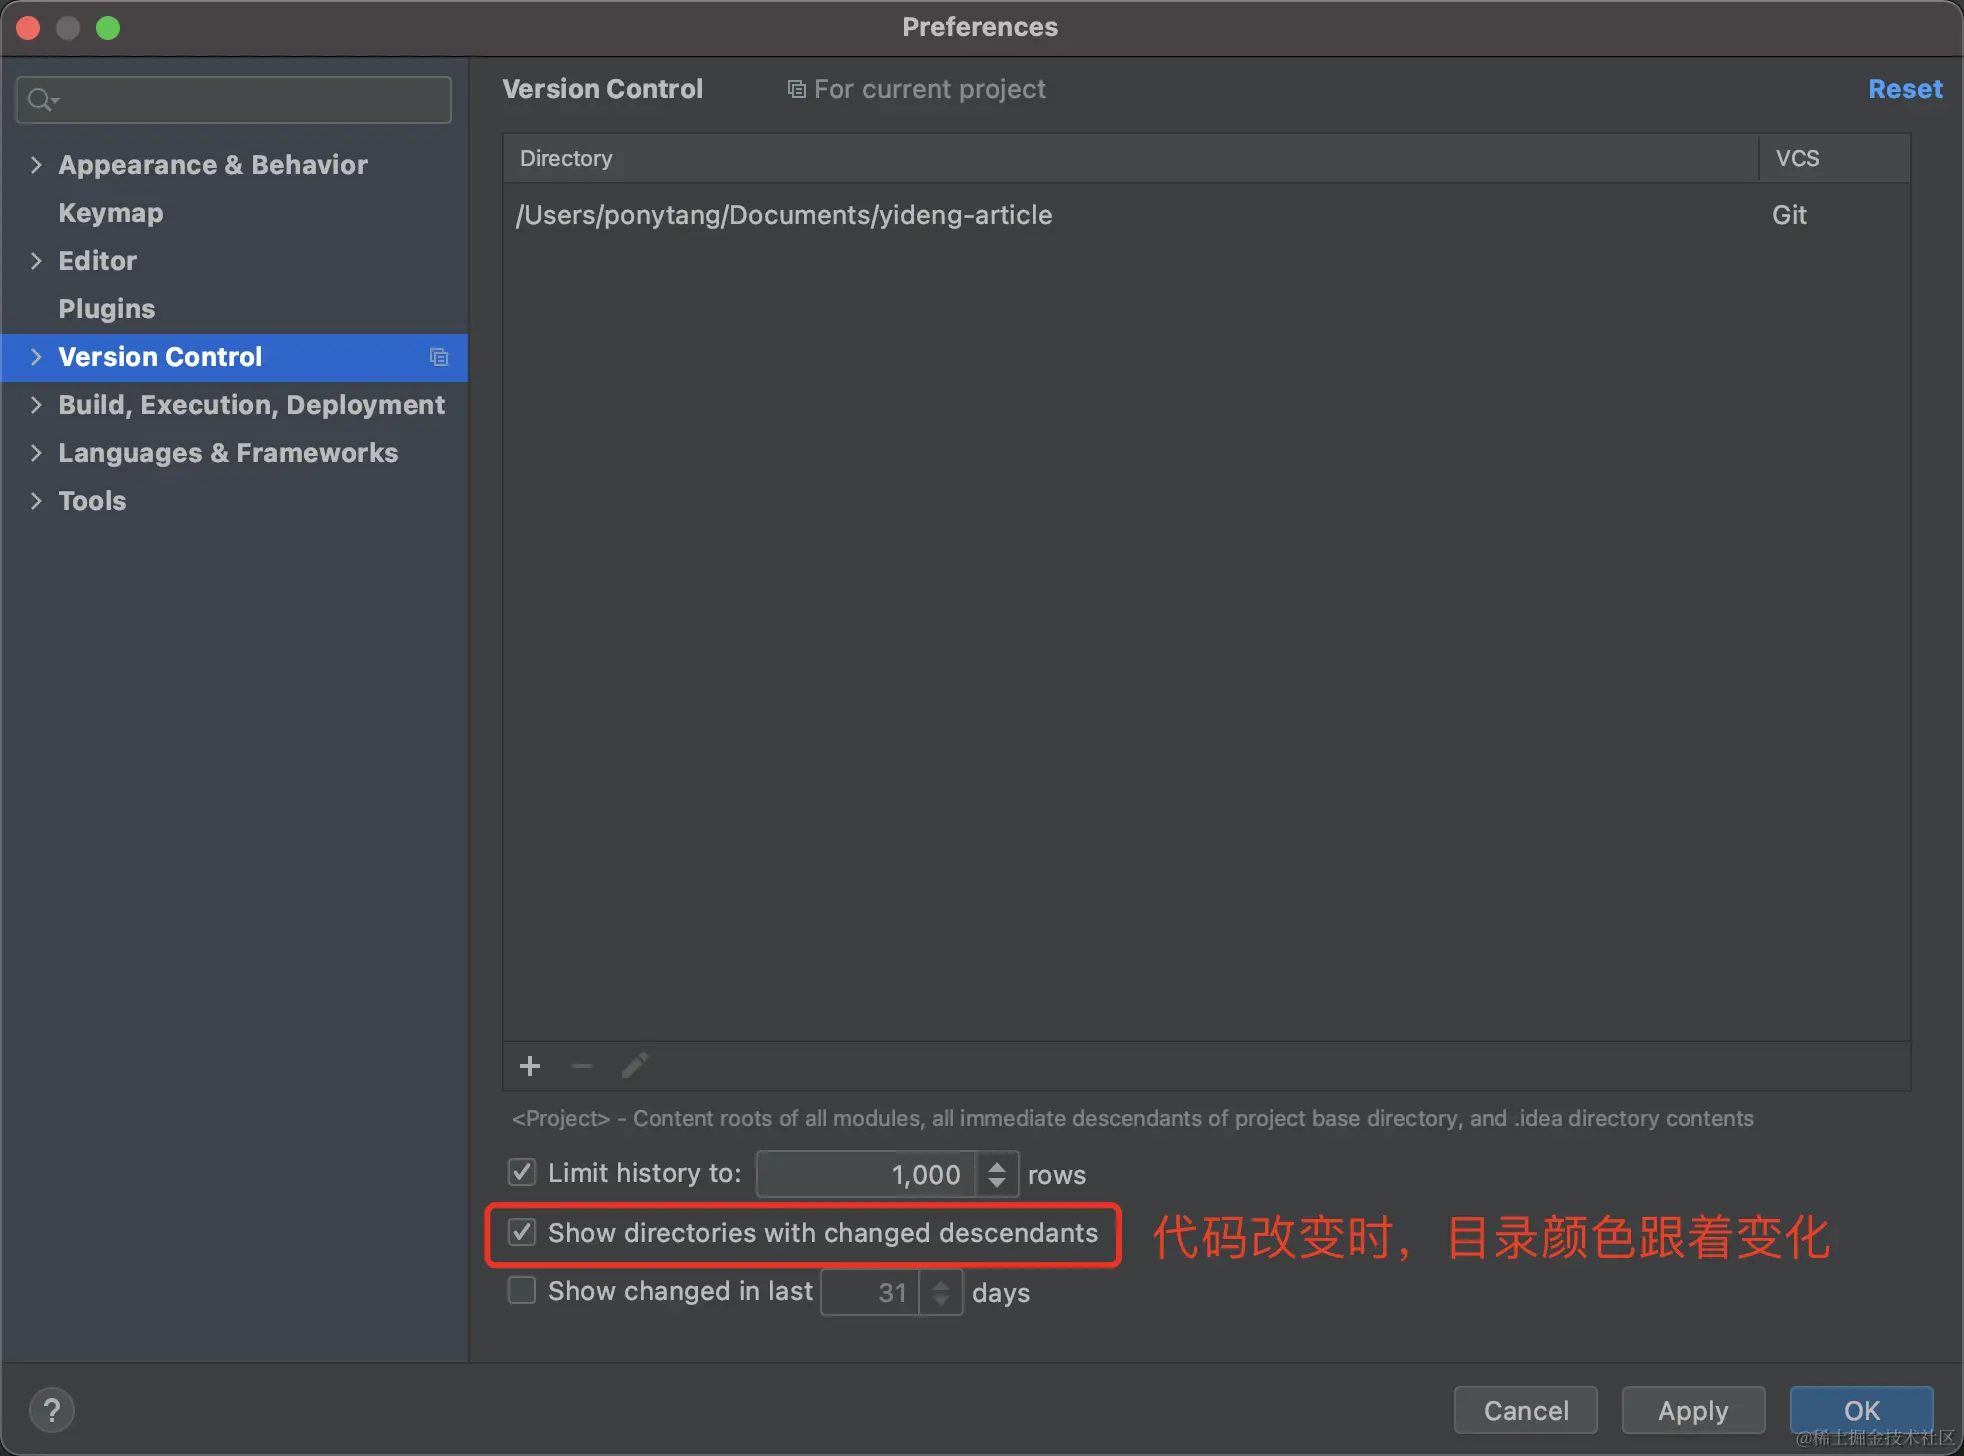Disable Show directories with changed descendants
This screenshot has height=1456, width=1964.
point(521,1233)
